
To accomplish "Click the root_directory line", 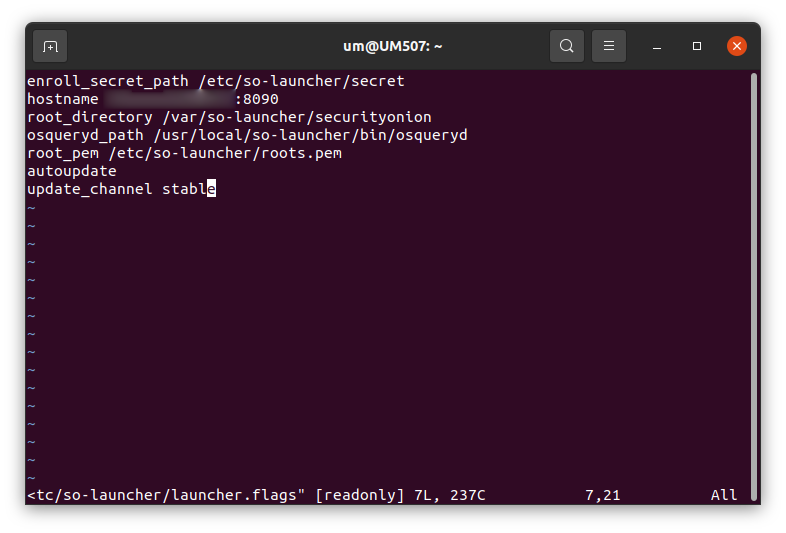I will pos(229,117).
